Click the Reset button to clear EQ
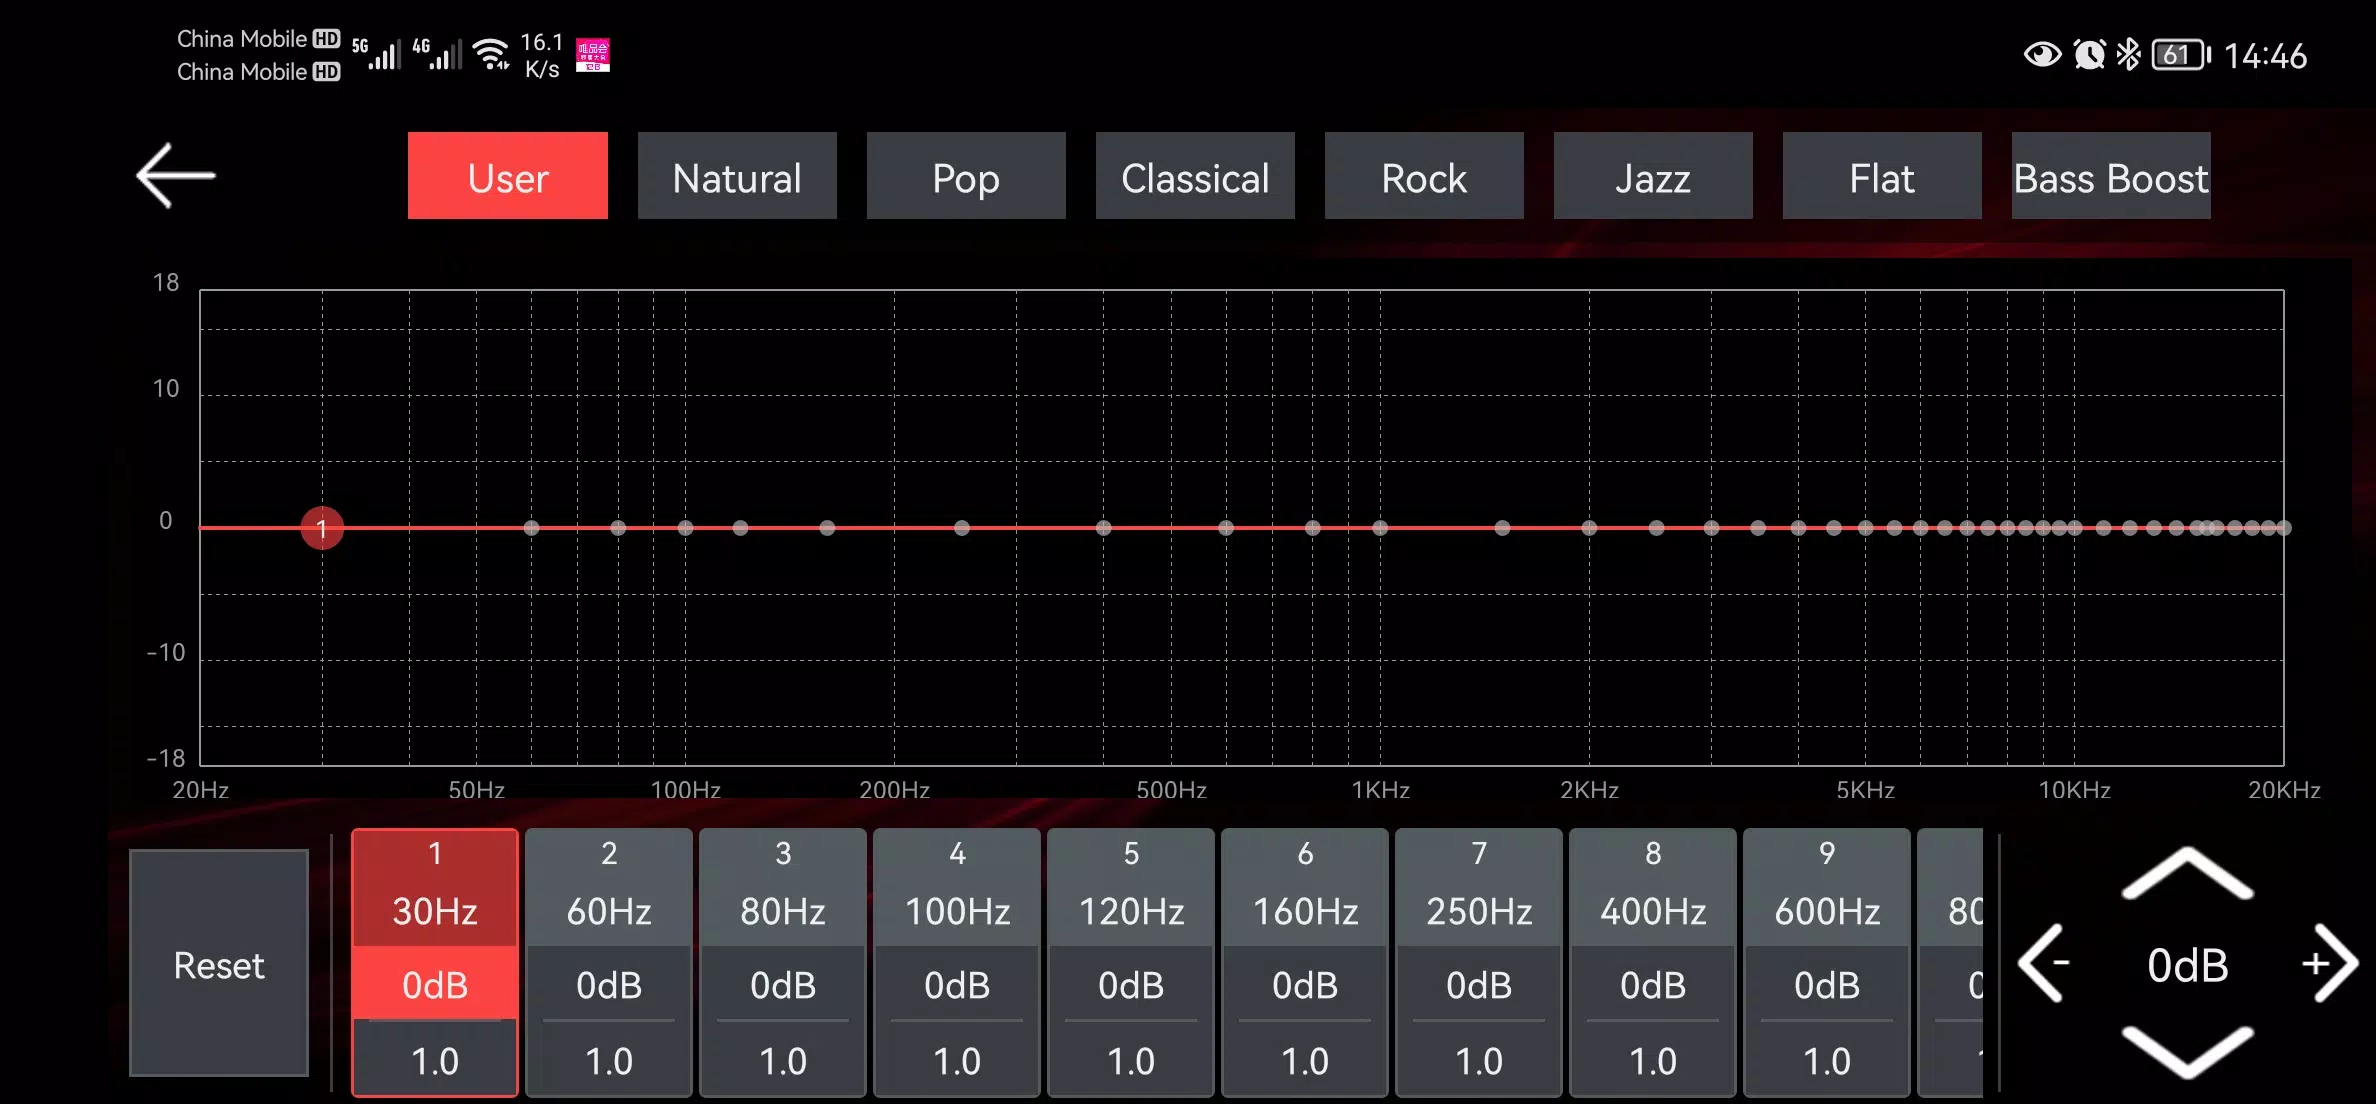 point(220,965)
